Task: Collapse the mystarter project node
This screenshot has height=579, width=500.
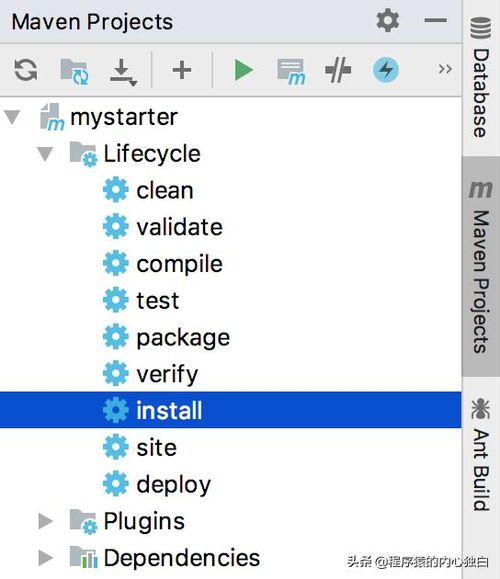Action: [x=12, y=117]
